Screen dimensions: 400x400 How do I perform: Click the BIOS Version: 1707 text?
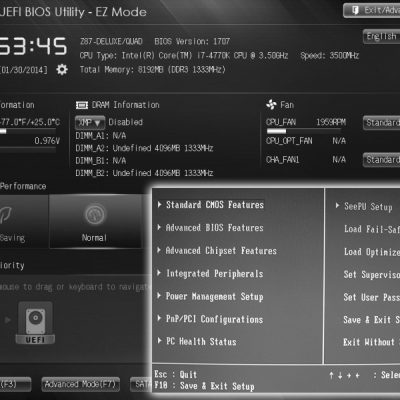192,41
